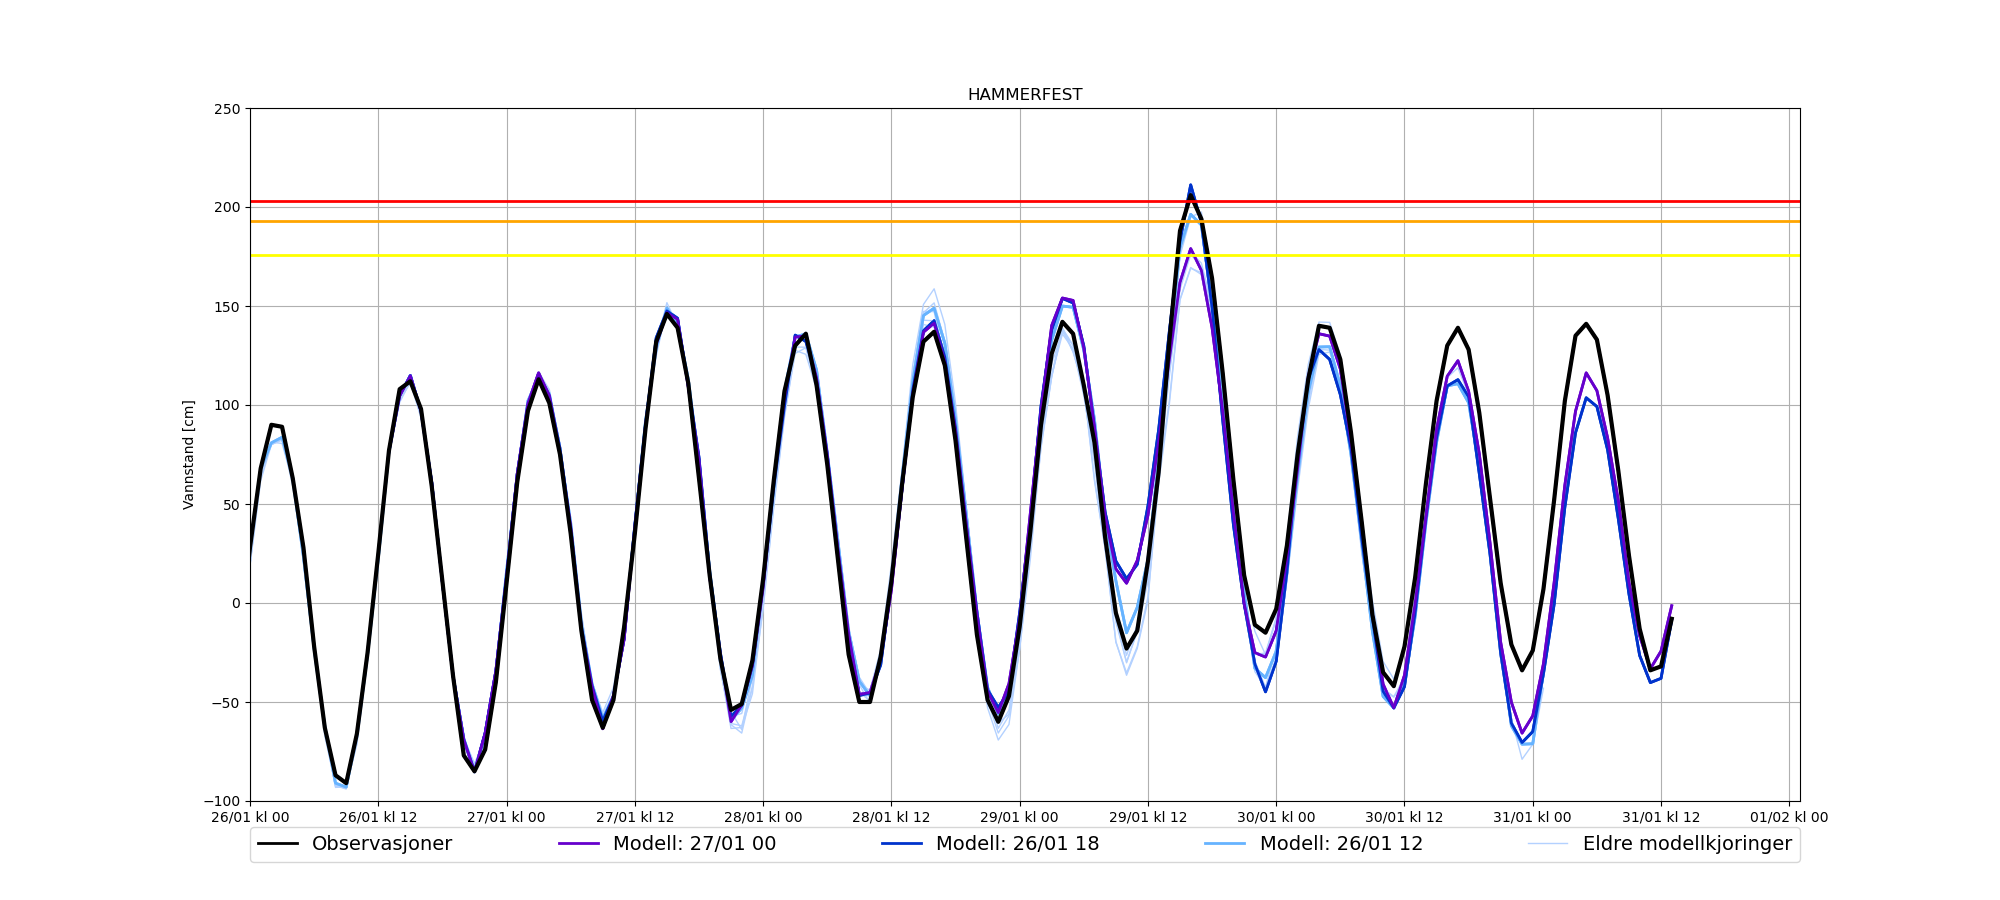Click the pale legend line for Eldre modellkjoringer
Screen dimensions: 2000x900
[1549, 844]
